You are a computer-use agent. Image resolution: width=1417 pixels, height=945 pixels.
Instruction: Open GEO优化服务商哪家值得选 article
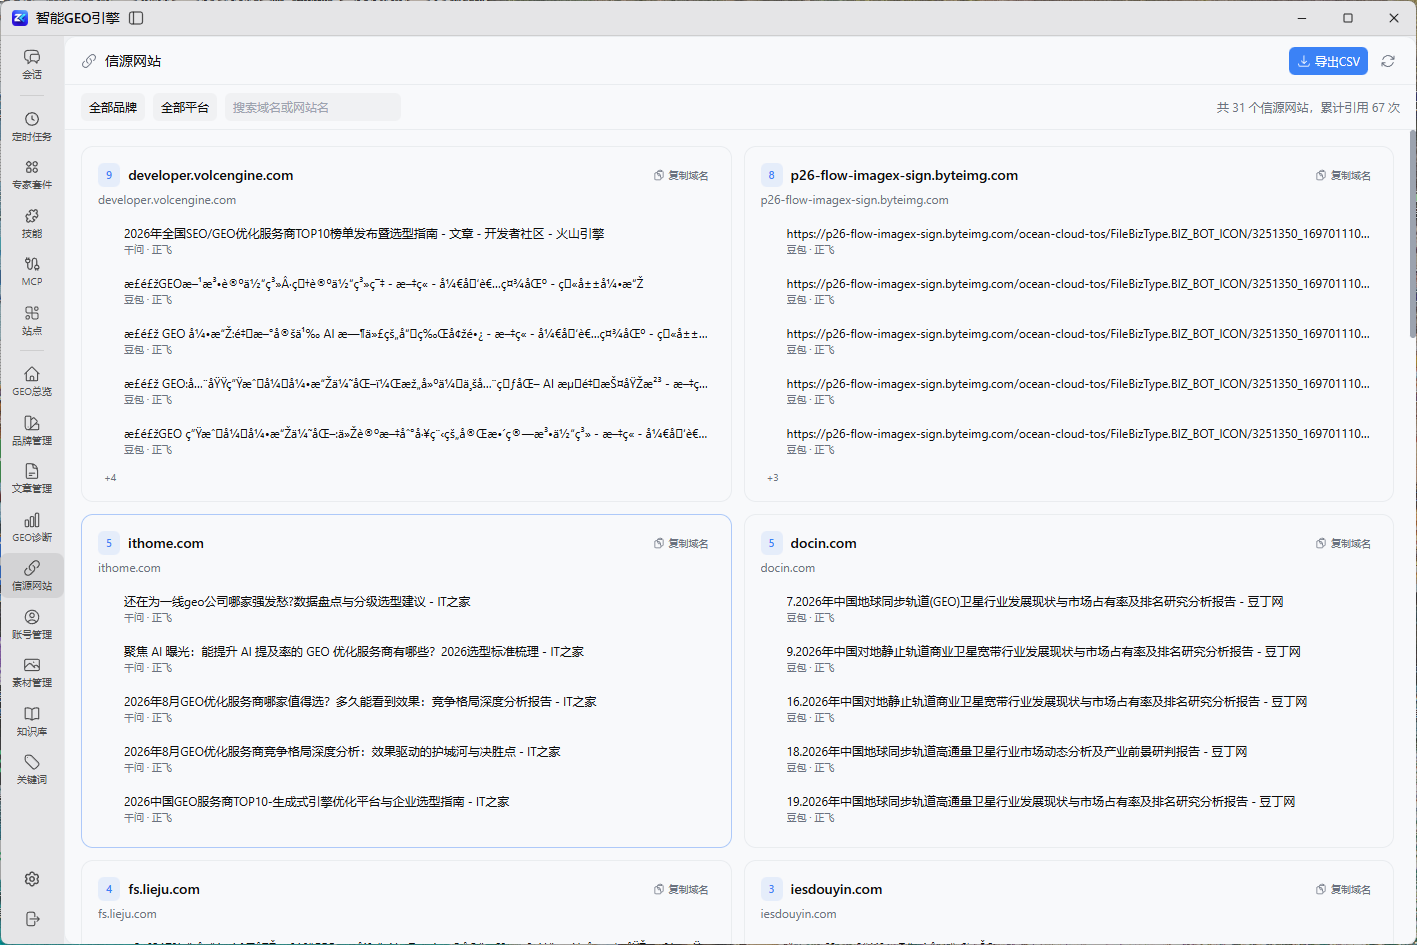click(360, 702)
